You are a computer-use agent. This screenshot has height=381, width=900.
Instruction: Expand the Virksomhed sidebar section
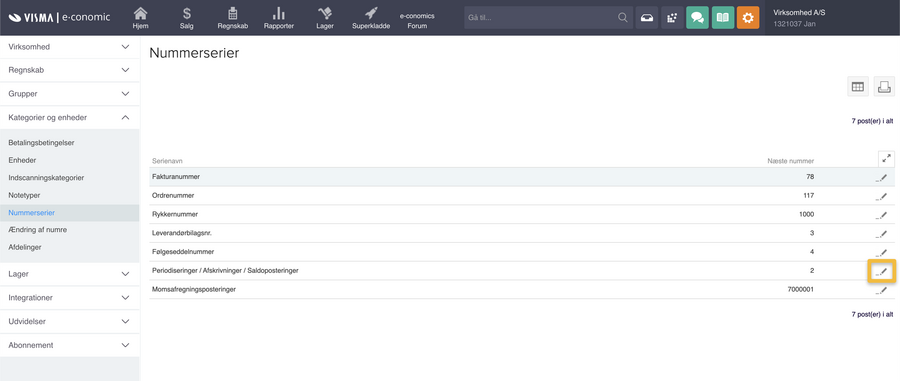69,47
